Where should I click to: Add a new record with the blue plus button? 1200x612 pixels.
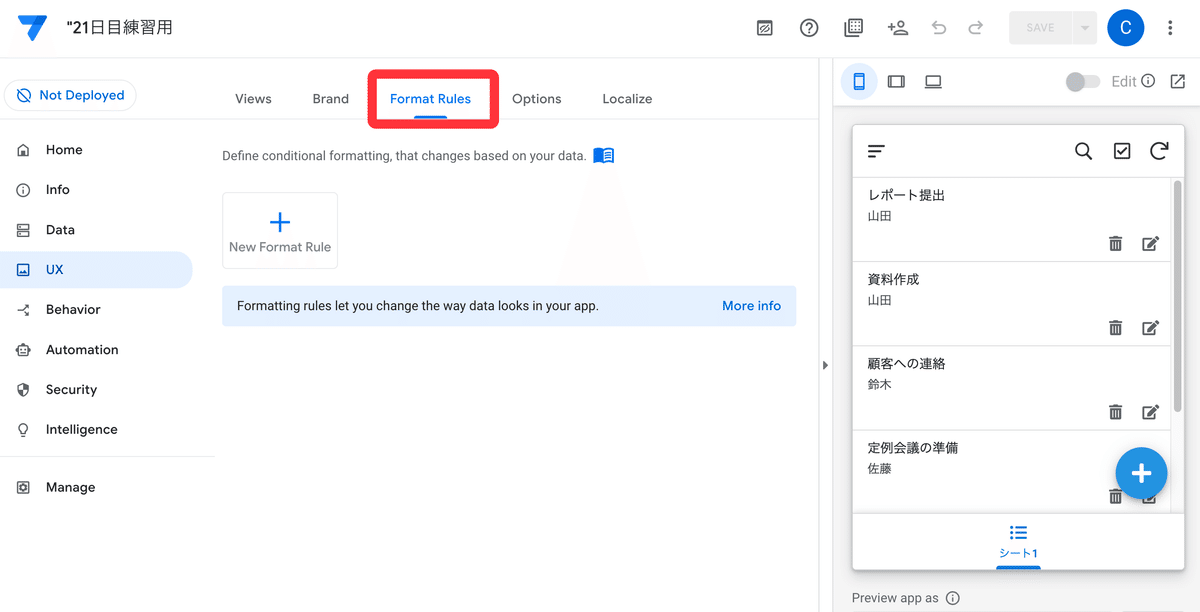coord(1141,473)
